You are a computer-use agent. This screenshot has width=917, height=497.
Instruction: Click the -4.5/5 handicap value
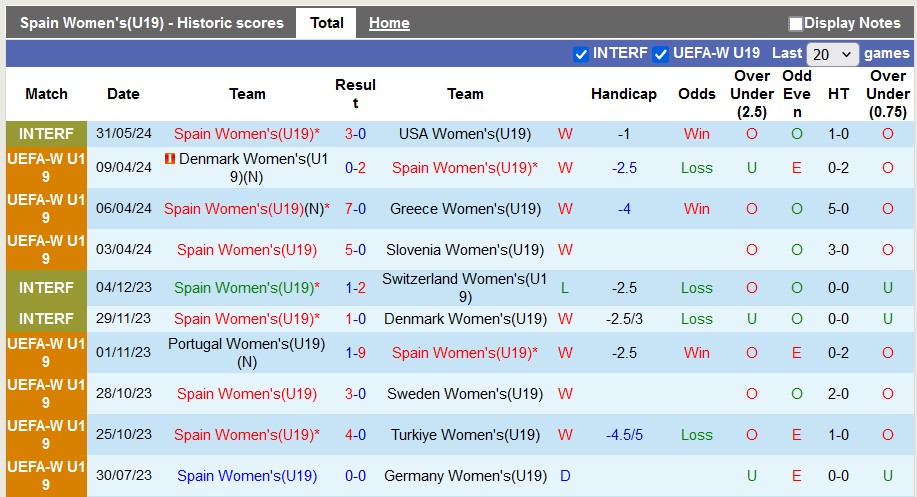point(624,434)
